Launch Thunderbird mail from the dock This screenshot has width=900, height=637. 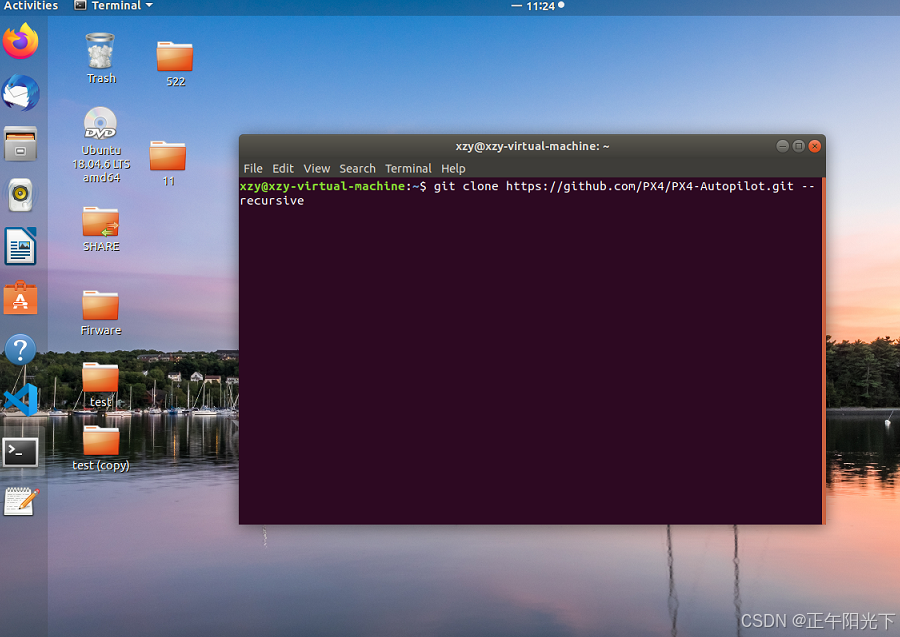(x=21, y=92)
